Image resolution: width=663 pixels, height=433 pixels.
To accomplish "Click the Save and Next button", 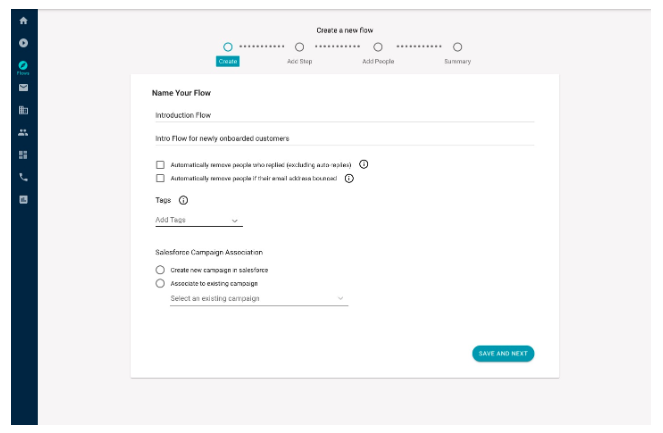I will click(503, 353).
